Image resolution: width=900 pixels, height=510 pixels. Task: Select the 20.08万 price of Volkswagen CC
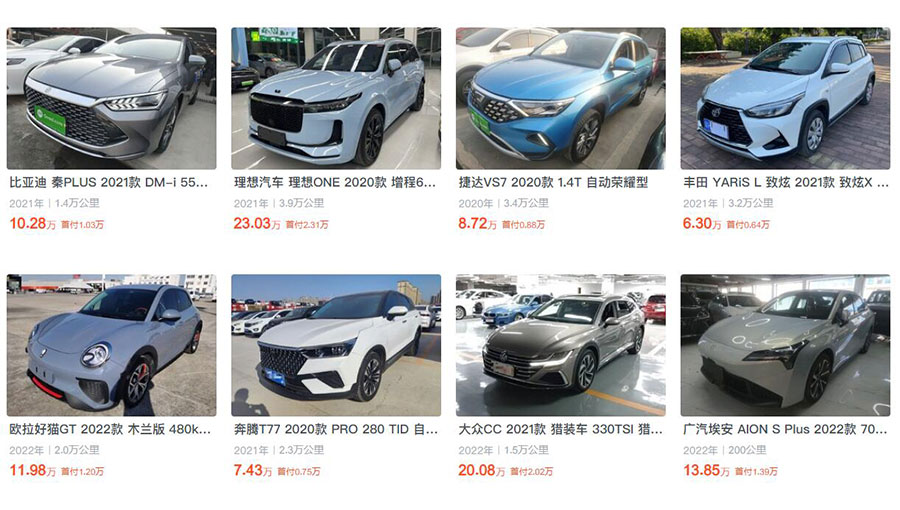click(x=482, y=470)
